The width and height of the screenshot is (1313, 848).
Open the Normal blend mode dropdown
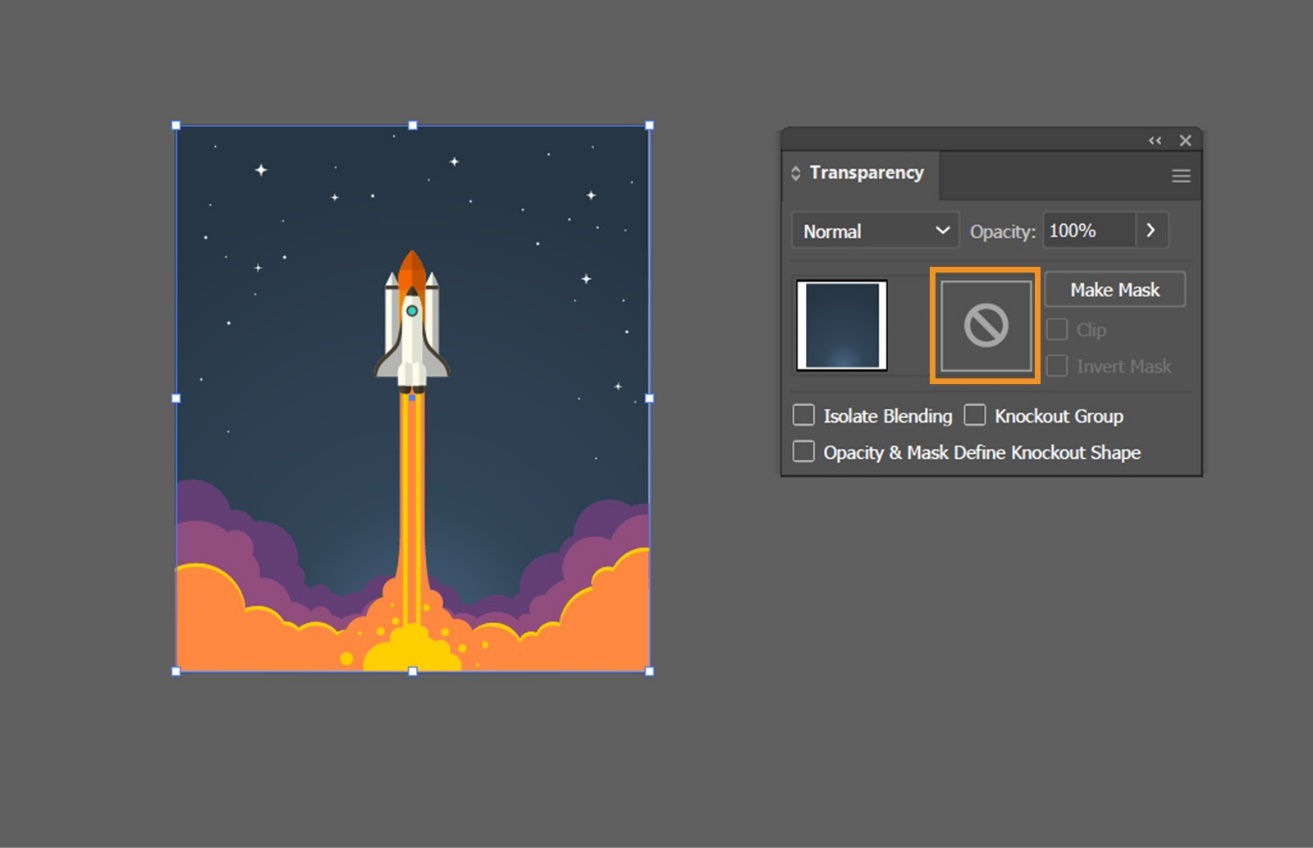pos(873,230)
